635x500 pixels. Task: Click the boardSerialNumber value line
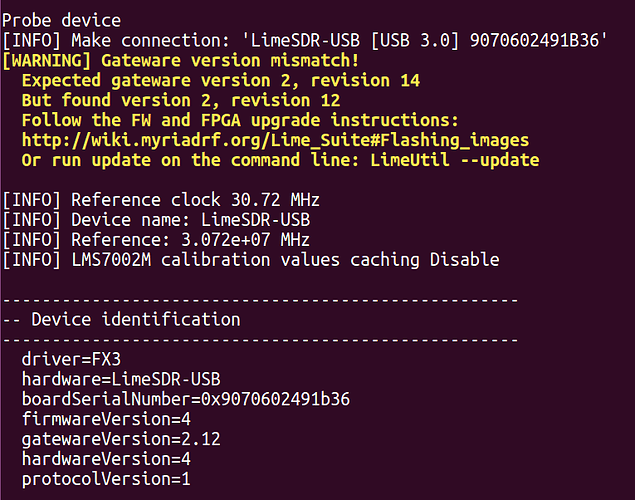point(186,399)
